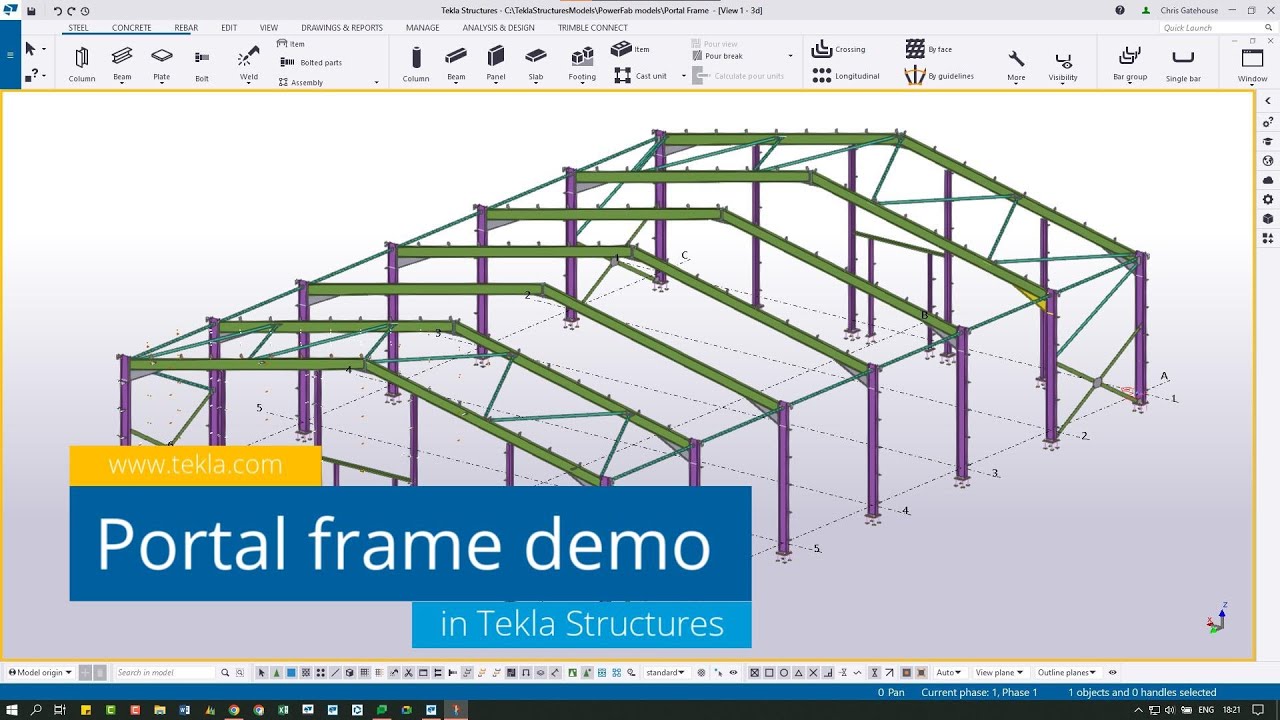The width and height of the screenshot is (1280, 720).
Task: Choose rebar By face tool
Action: tap(929, 49)
